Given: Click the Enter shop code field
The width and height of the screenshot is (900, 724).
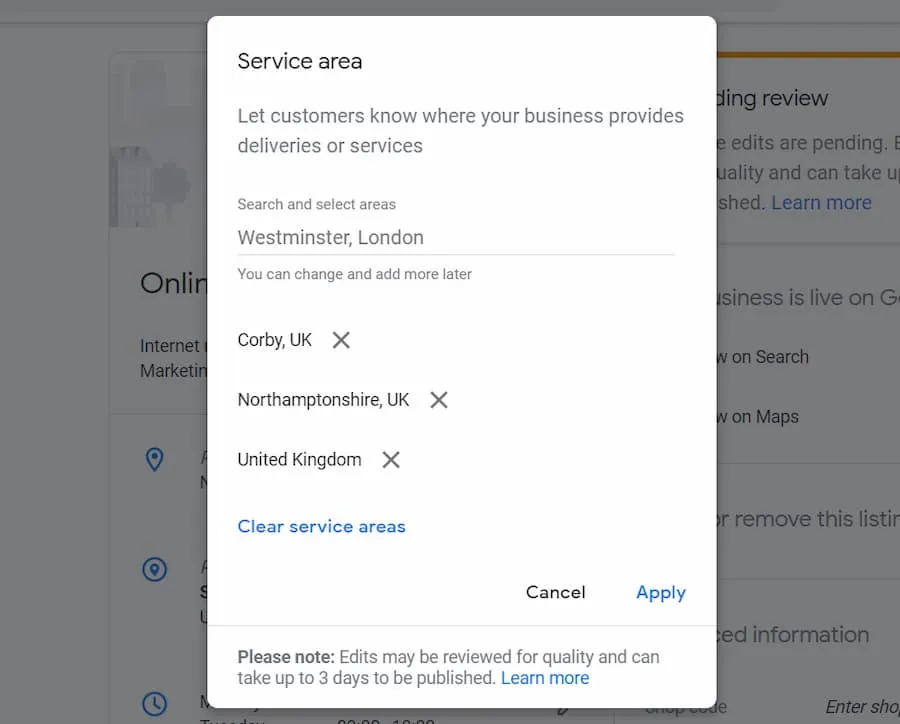Looking at the screenshot, I should pos(861,707).
